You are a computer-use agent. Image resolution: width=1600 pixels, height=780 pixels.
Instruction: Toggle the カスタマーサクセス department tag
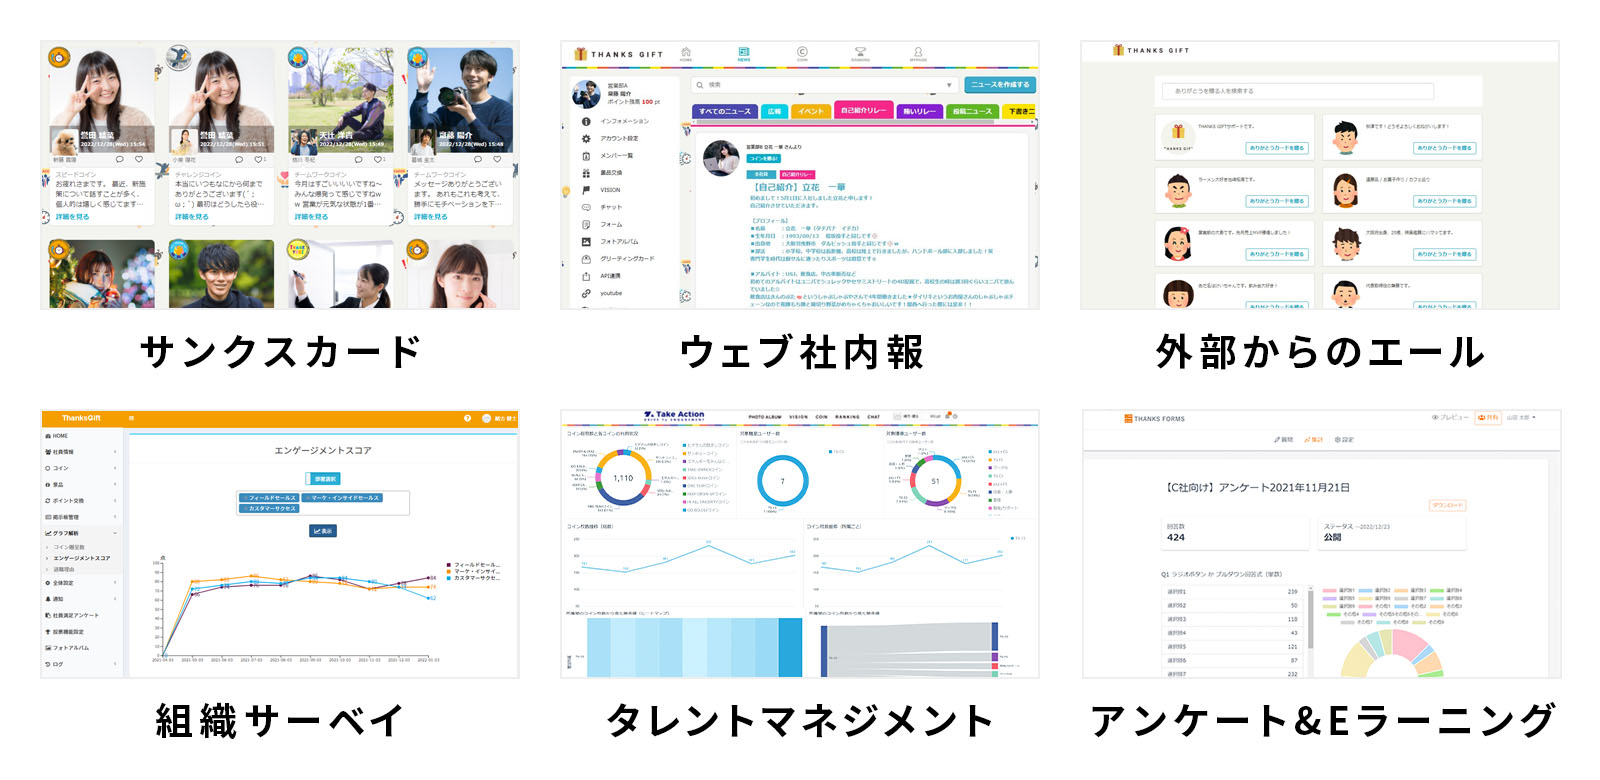click(272, 508)
